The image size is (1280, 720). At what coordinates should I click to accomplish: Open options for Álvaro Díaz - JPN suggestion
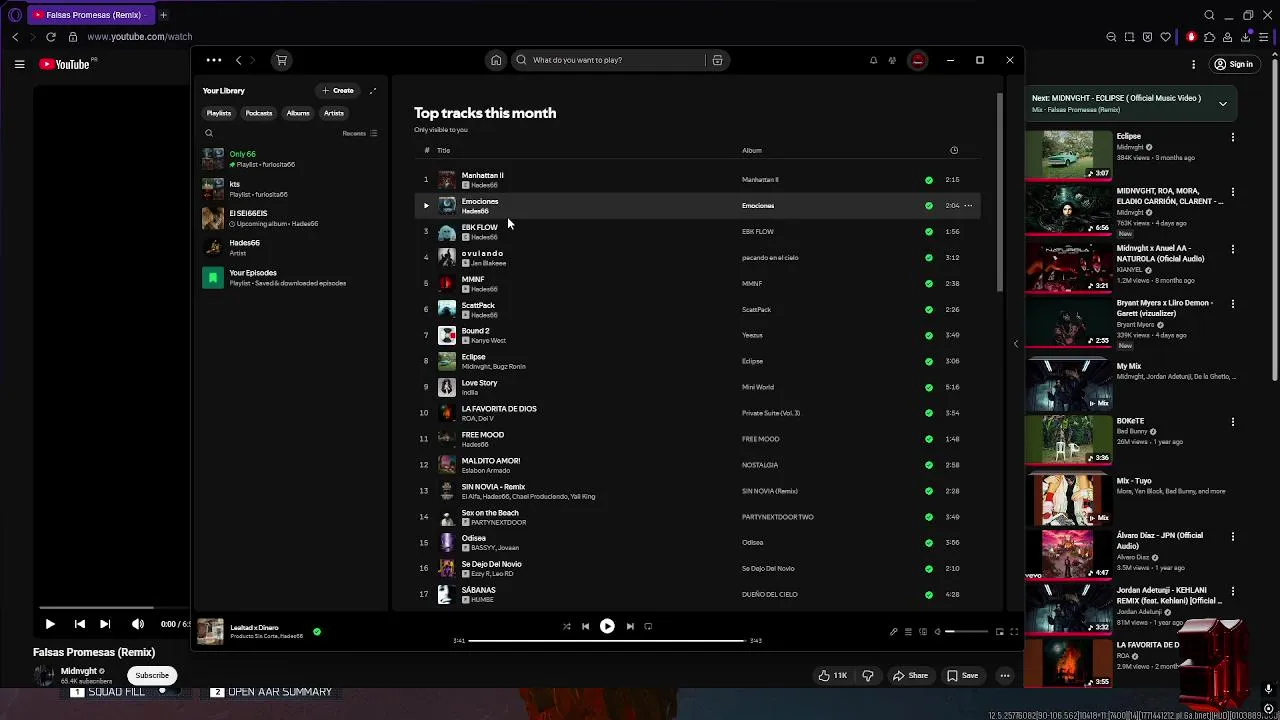click(1232, 537)
